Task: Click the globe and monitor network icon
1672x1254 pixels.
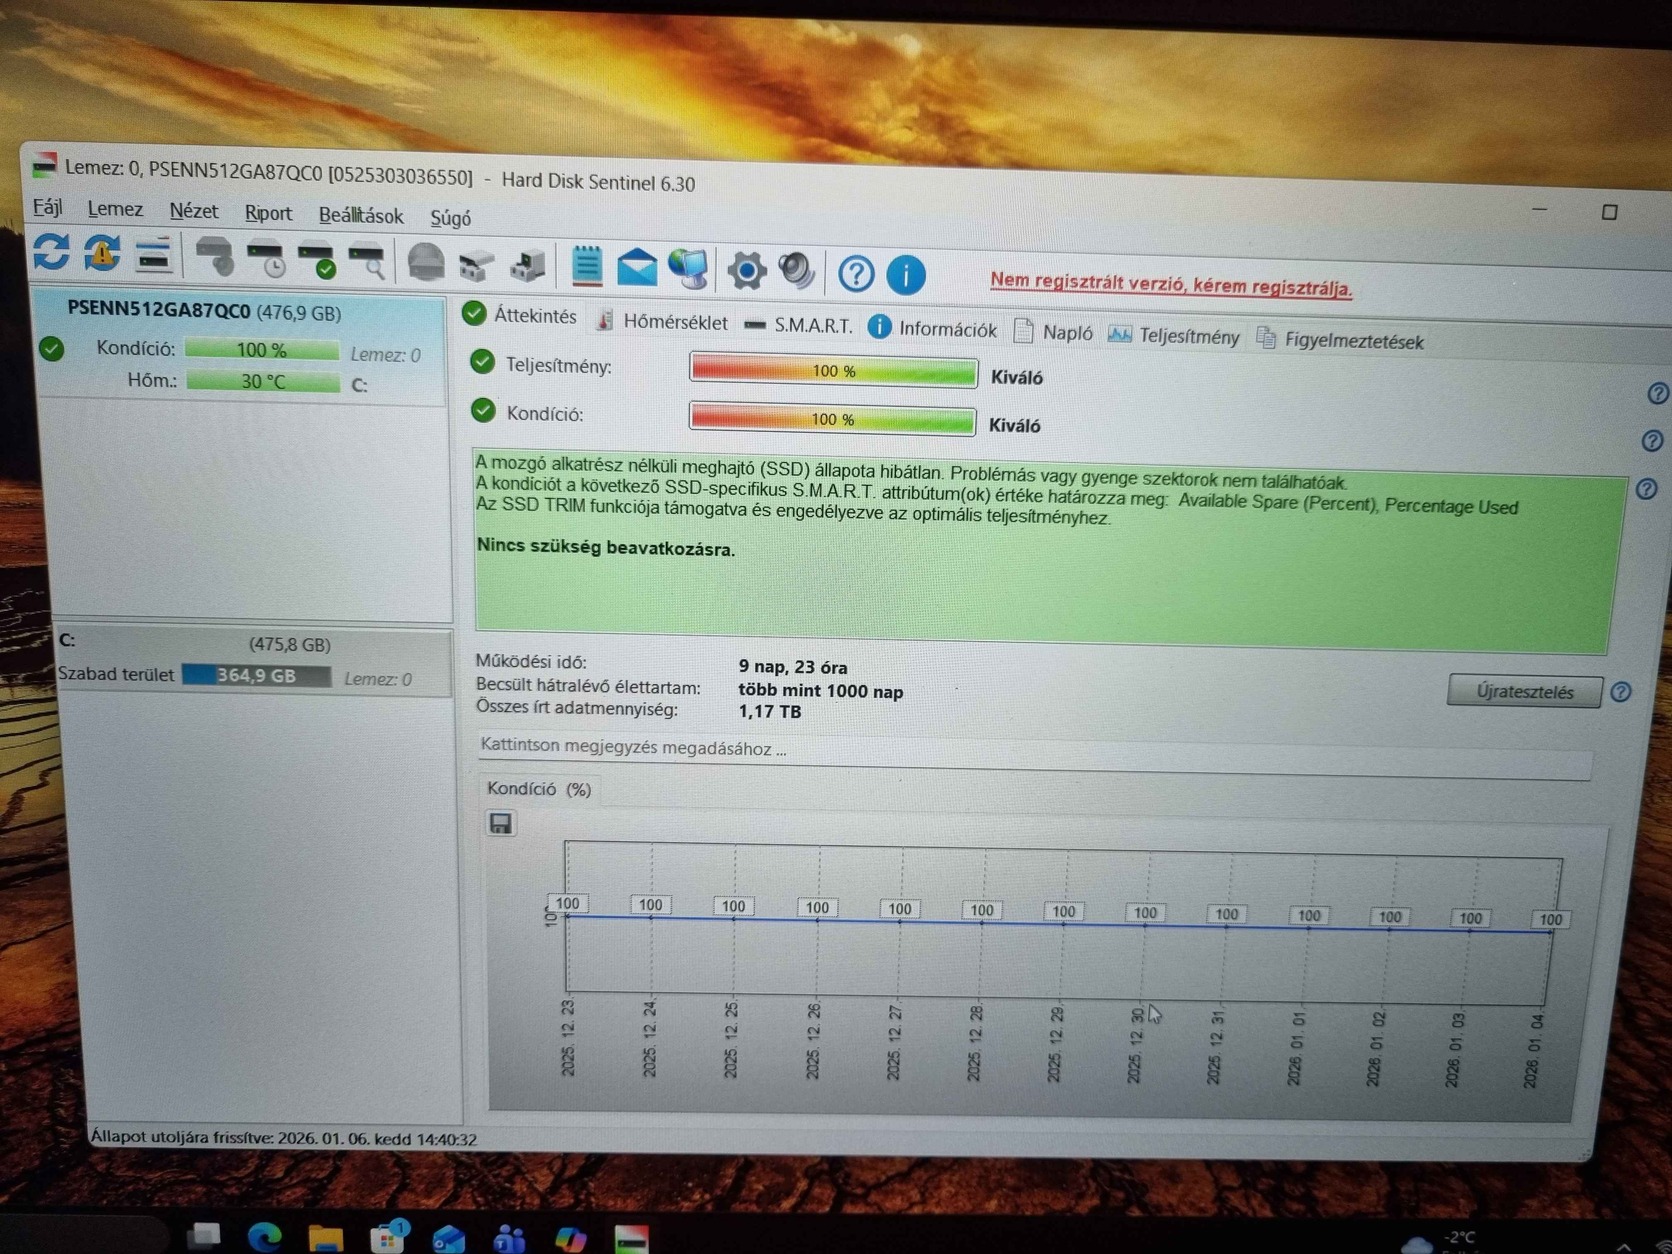Action: coord(689,269)
